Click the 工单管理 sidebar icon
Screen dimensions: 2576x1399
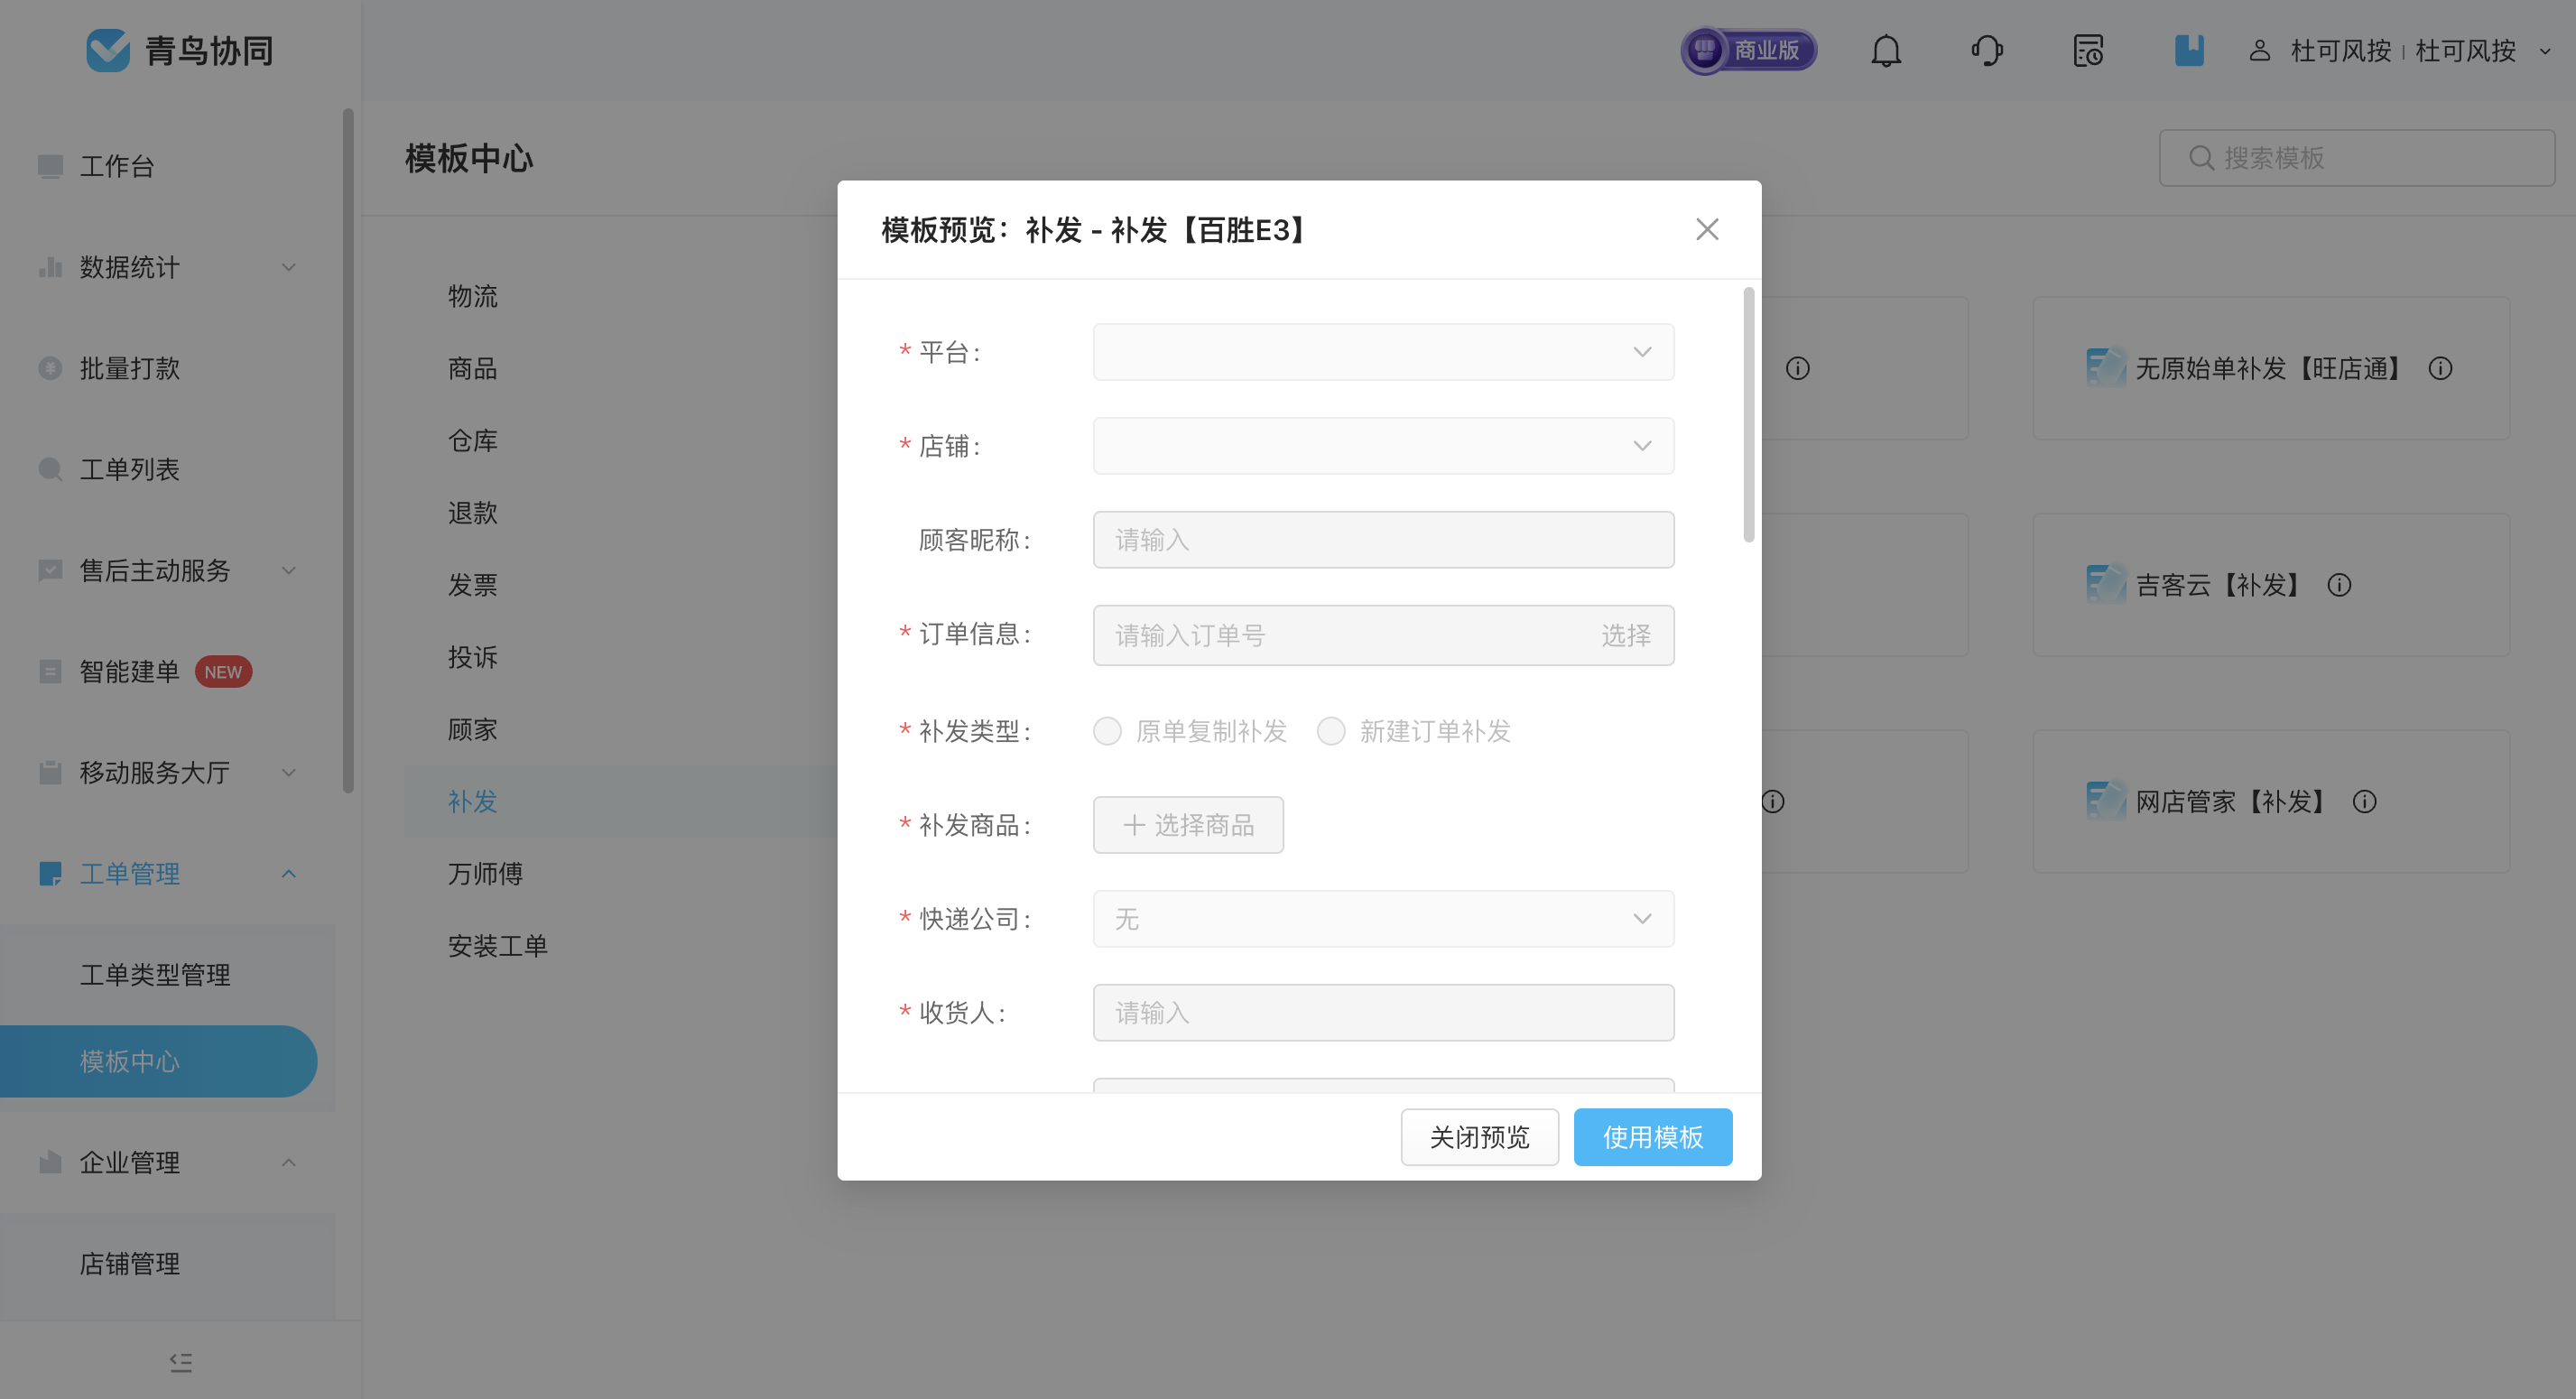coord(50,873)
